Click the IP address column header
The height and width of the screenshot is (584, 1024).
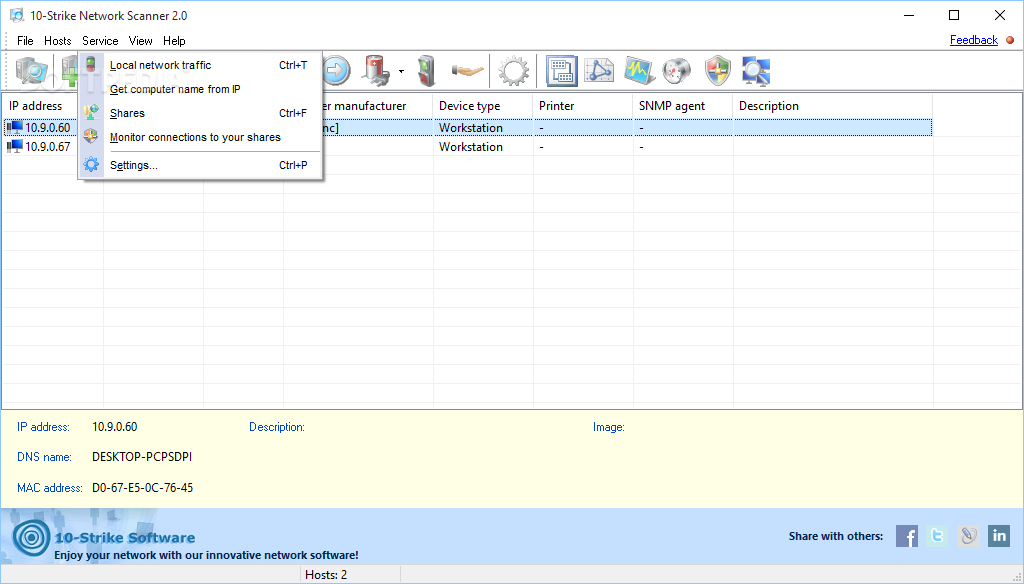coord(40,106)
